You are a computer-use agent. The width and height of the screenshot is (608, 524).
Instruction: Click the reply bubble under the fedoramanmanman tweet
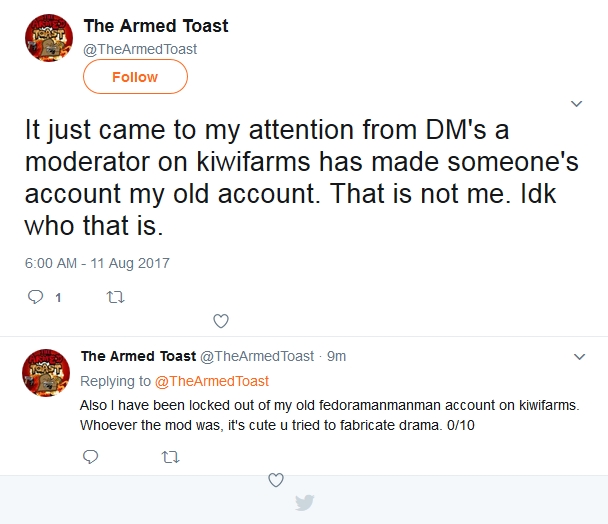tap(90, 457)
